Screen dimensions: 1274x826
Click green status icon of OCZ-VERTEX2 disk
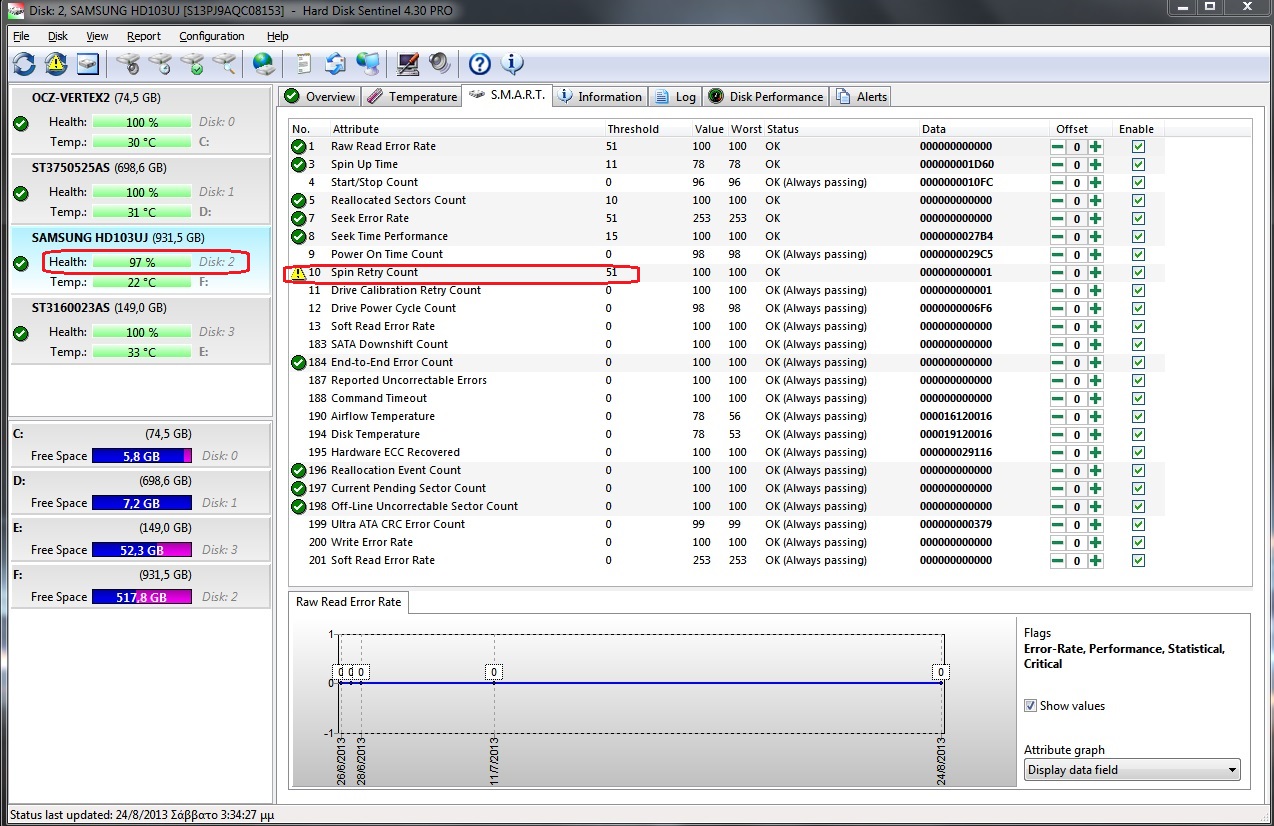pos(20,123)
